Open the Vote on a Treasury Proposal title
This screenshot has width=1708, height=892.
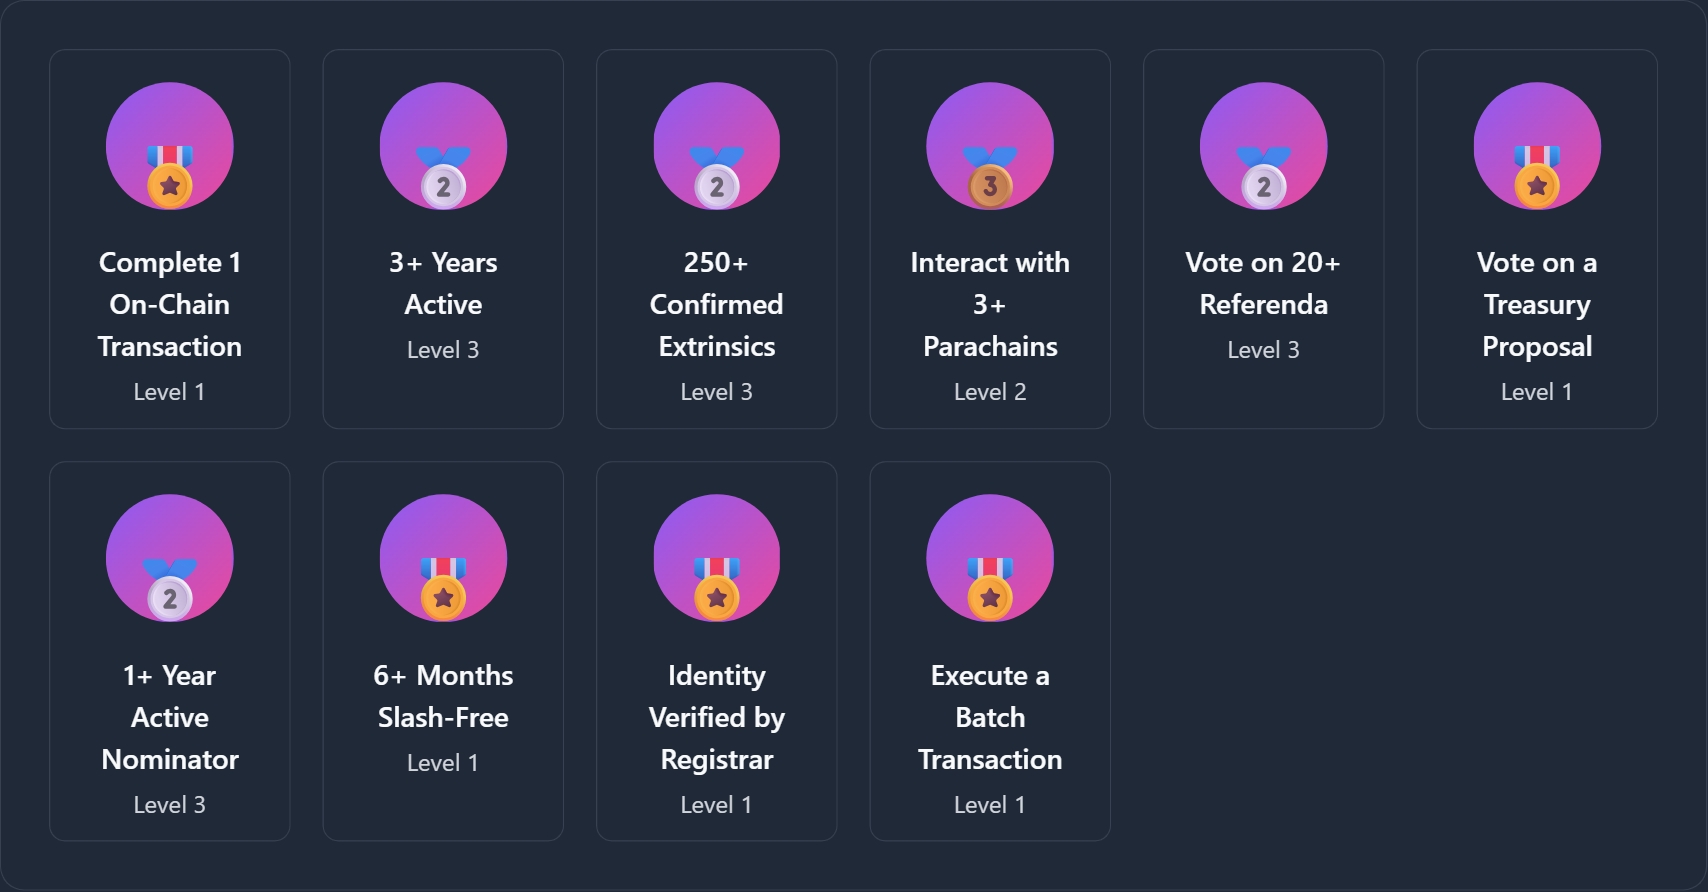1537,304
